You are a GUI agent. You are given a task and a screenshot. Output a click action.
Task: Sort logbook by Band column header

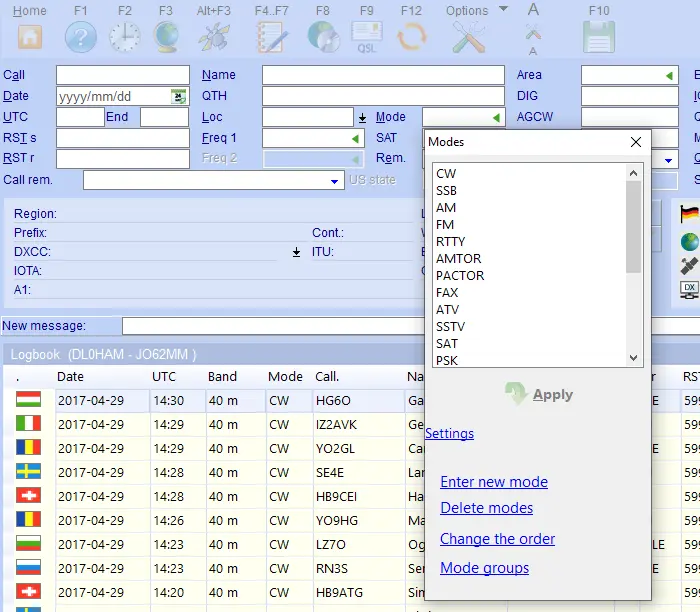click(222, 377)
